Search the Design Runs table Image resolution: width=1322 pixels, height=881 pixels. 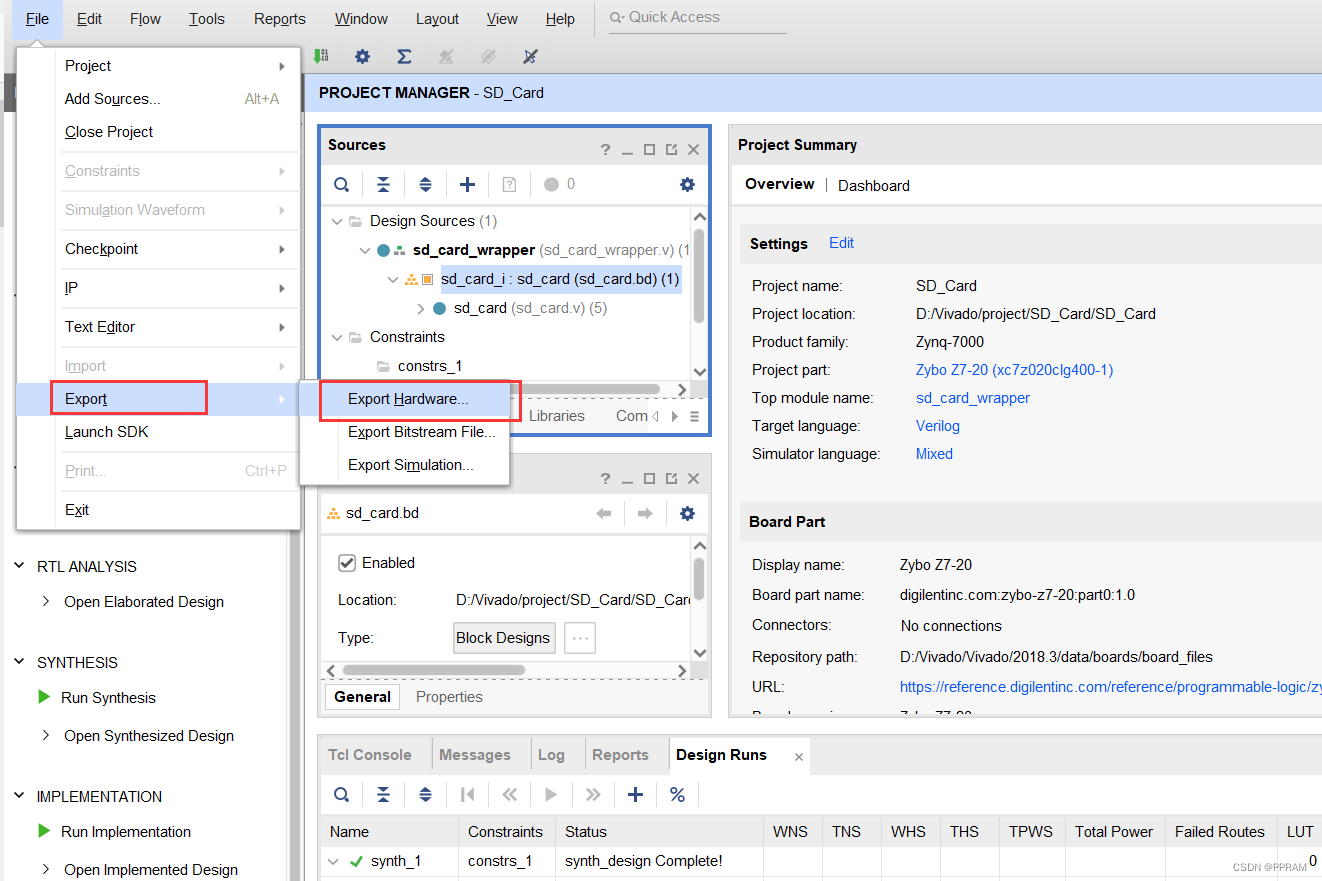[x=342, y=795]
